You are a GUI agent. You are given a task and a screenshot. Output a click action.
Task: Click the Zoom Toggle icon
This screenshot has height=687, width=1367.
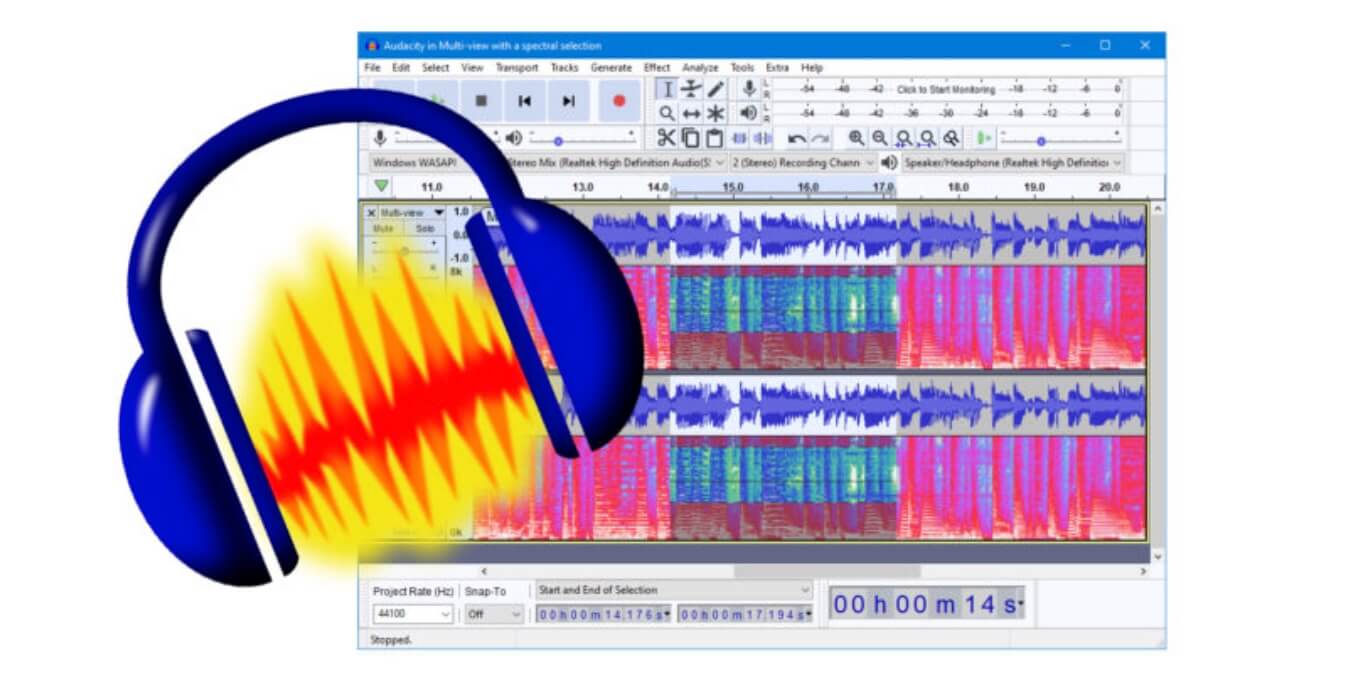point(951,138)
